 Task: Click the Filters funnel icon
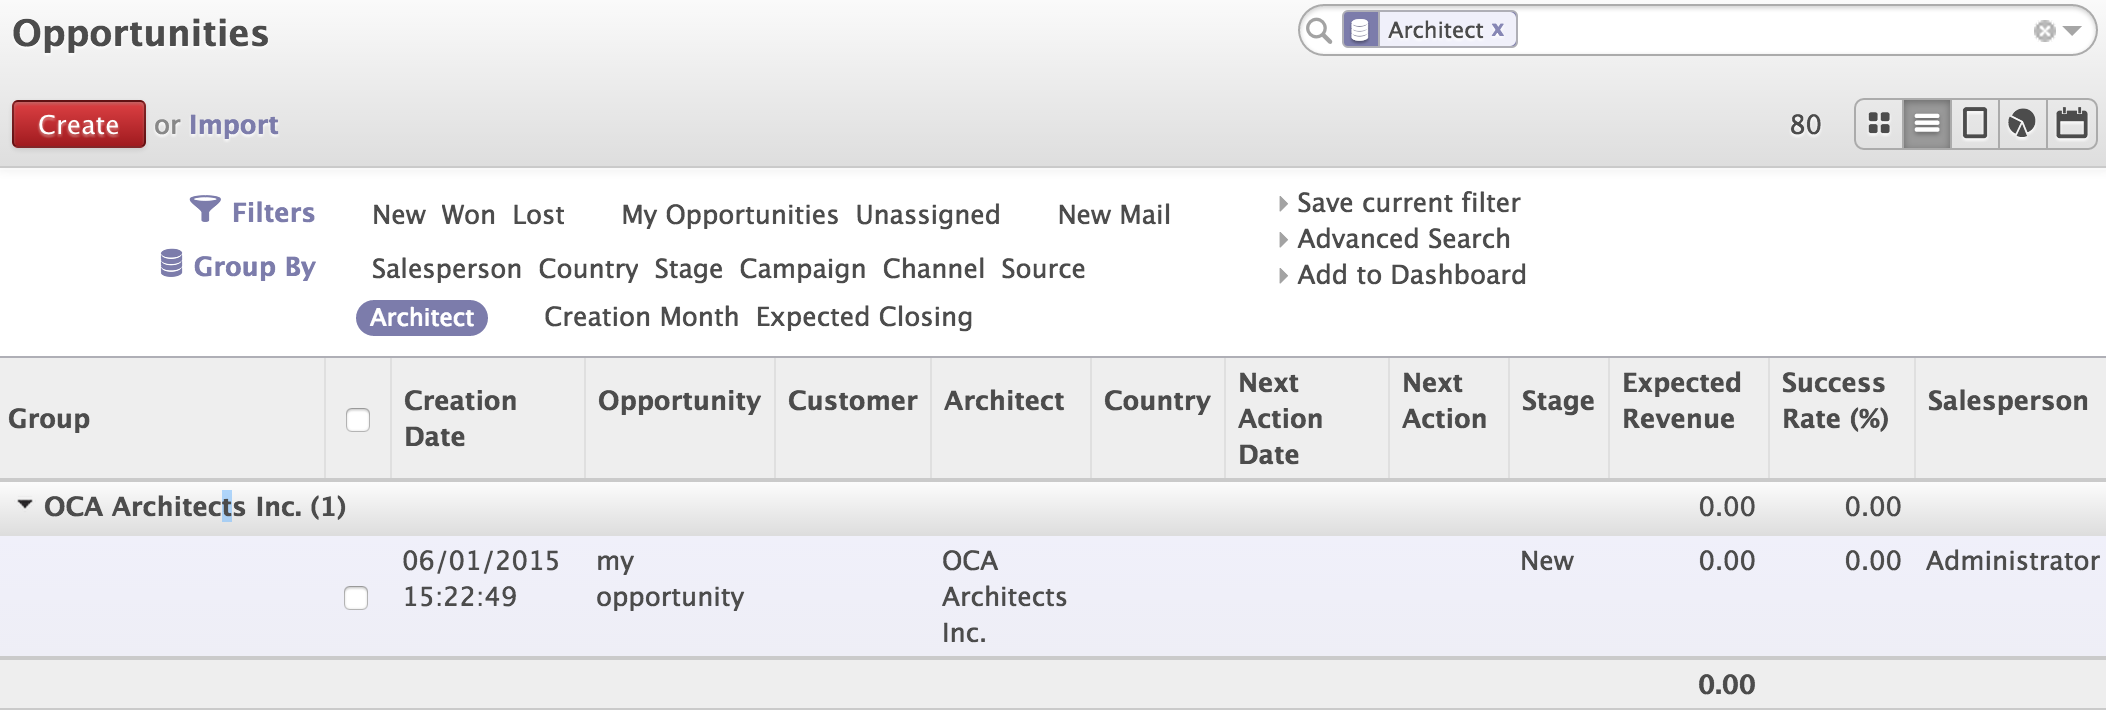tap(204, 209)
